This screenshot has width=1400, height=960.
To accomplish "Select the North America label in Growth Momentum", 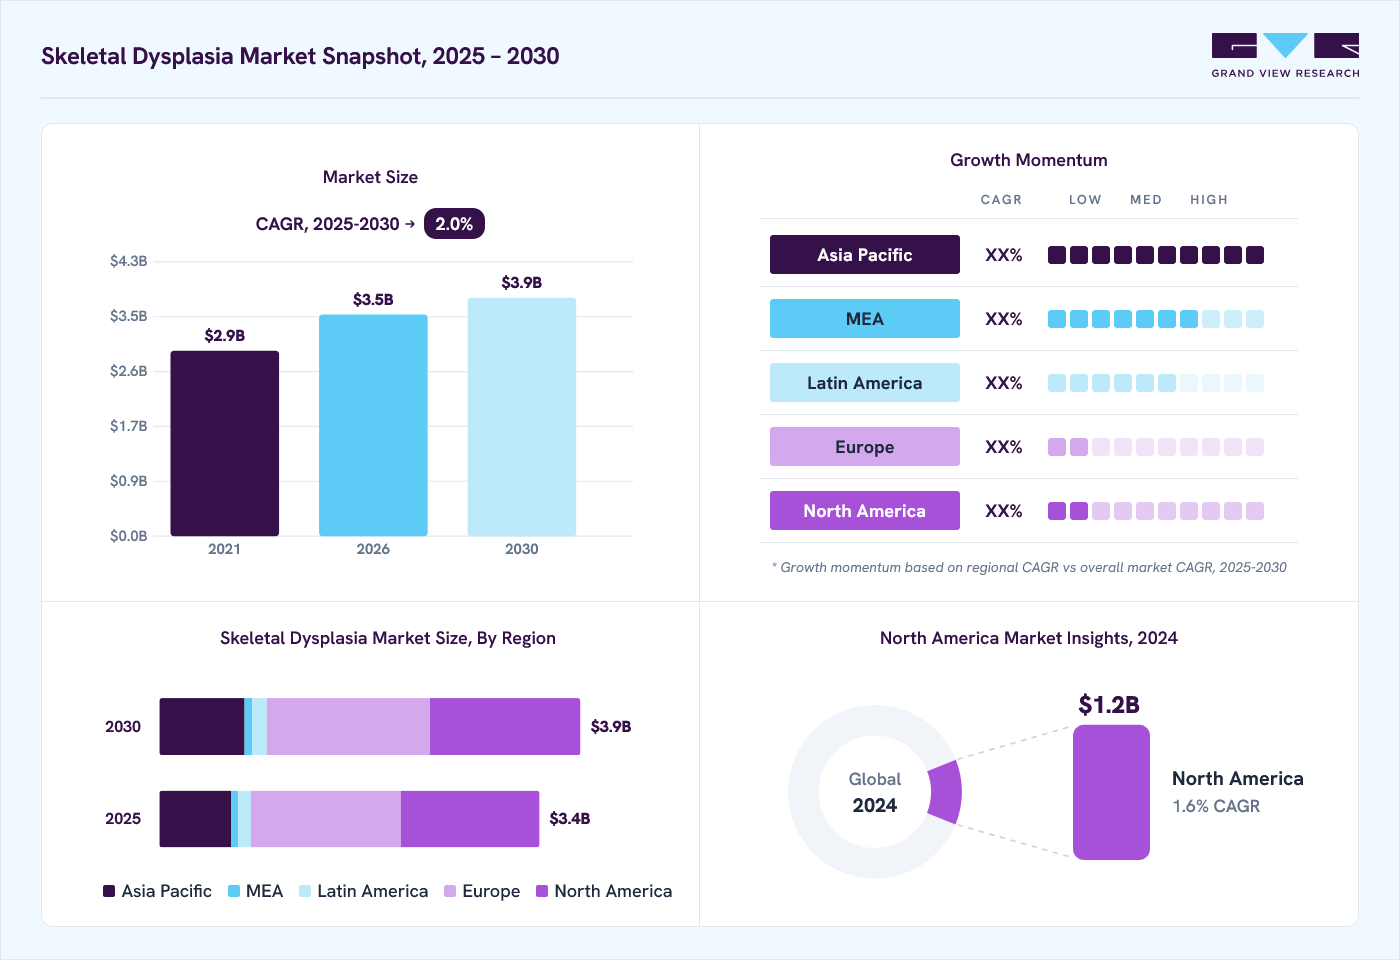I will [x=865, y=511].
